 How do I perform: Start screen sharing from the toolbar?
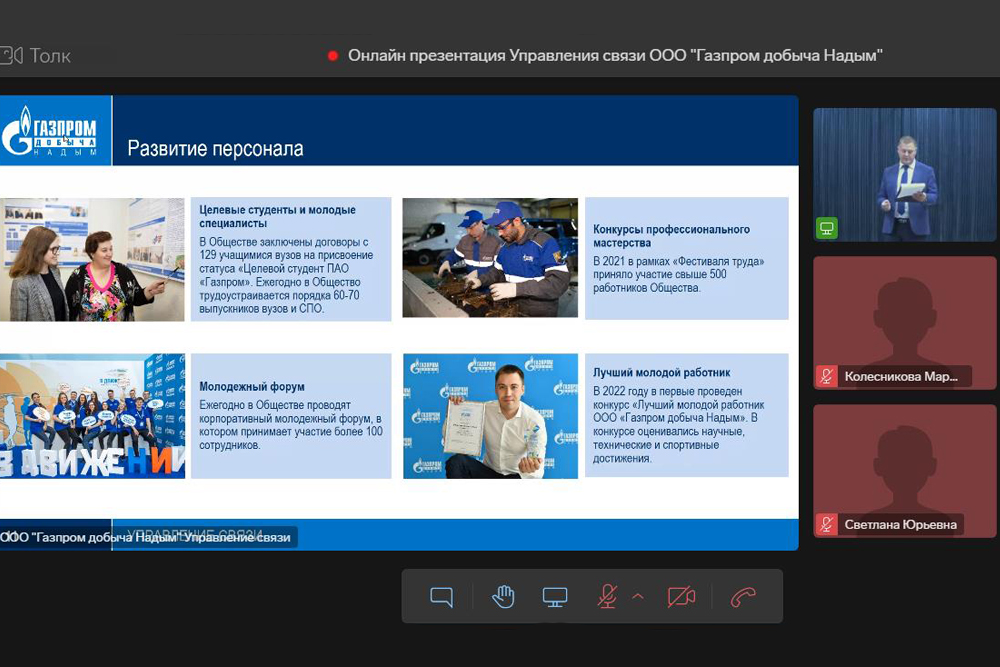(555, 597)
